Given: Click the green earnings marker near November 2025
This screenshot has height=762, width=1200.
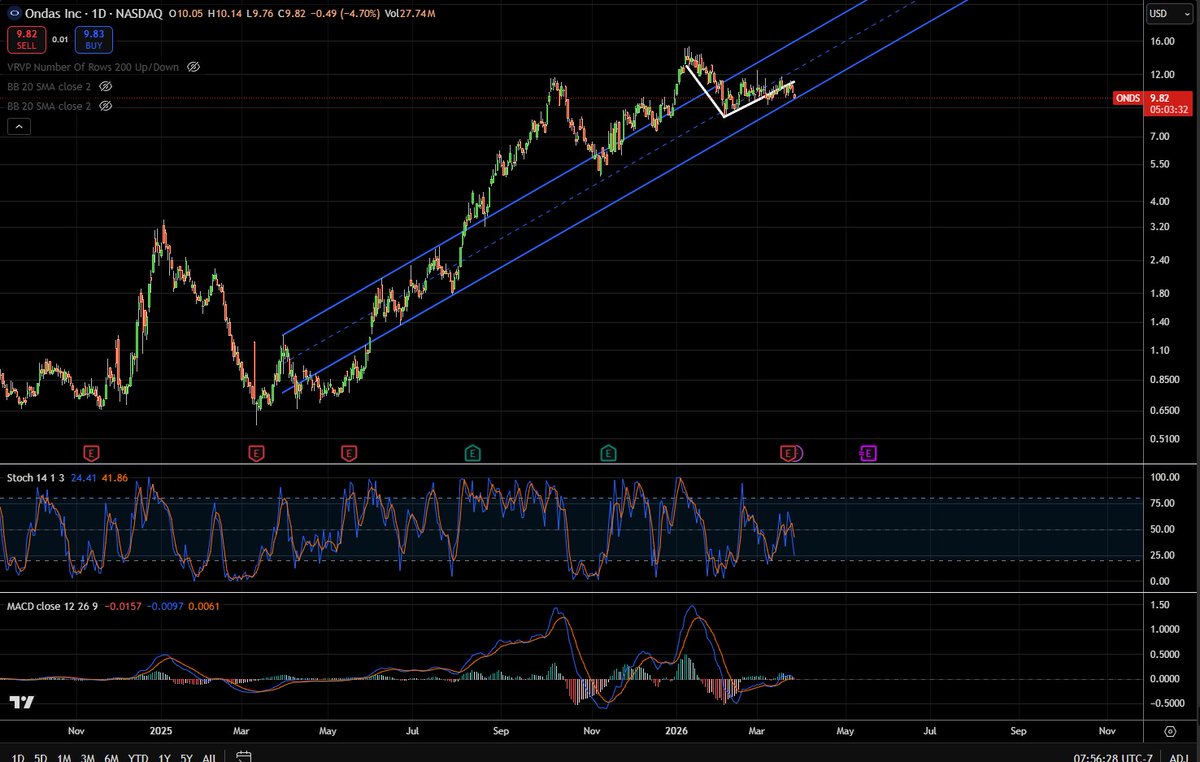Looking at the screenshot, I should (607, 453).
